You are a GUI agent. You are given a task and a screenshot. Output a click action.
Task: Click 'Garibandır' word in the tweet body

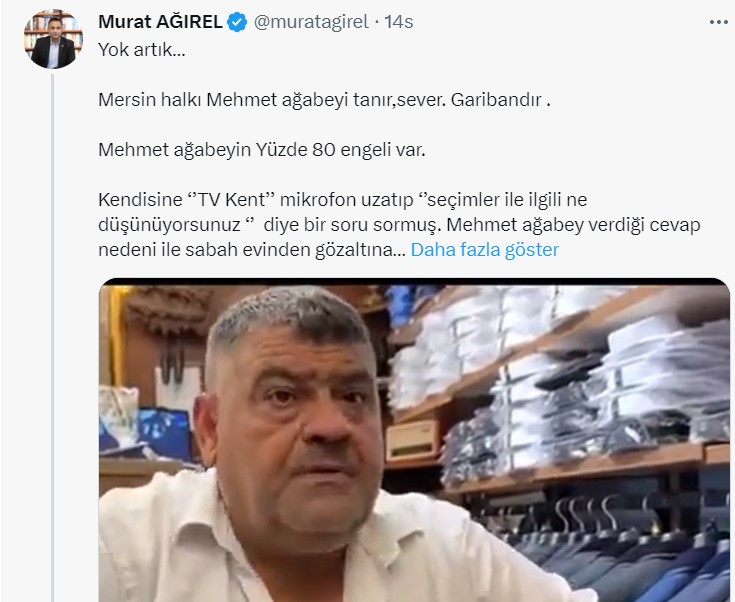(x=496, y=99)
